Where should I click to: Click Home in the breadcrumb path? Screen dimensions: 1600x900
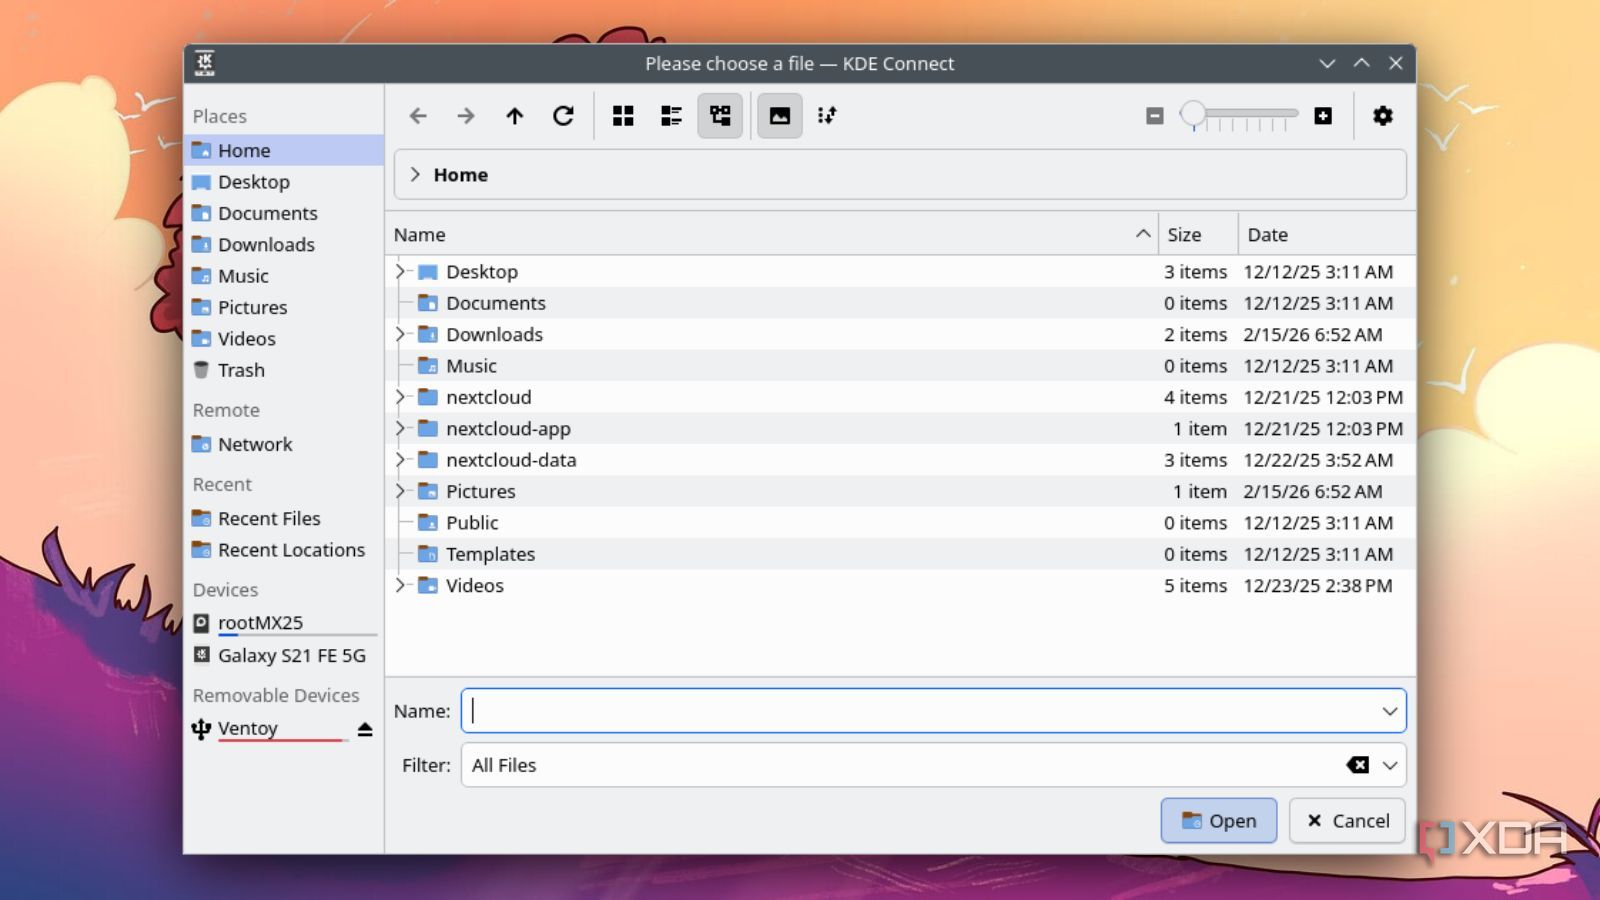461,175
